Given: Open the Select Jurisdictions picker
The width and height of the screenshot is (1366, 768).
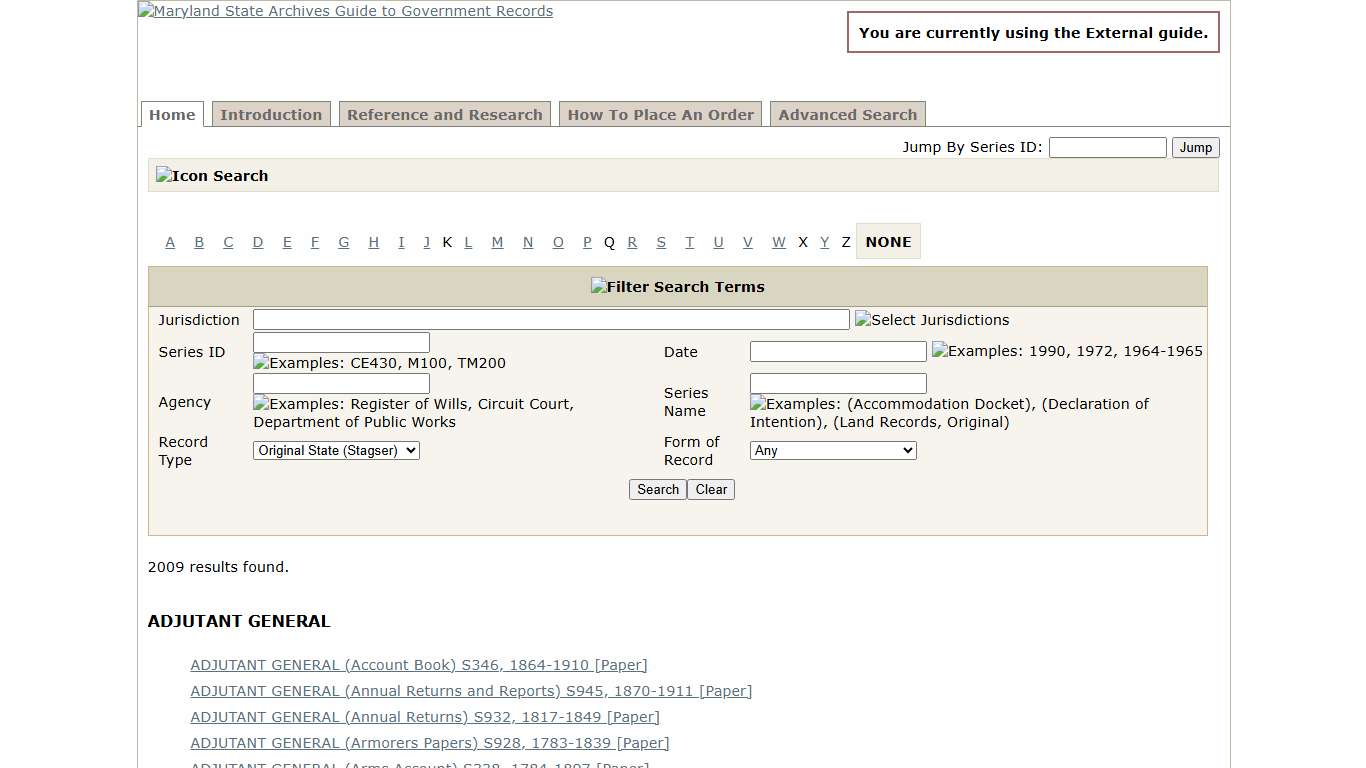Looking at the screenshot, I should 931,320.
